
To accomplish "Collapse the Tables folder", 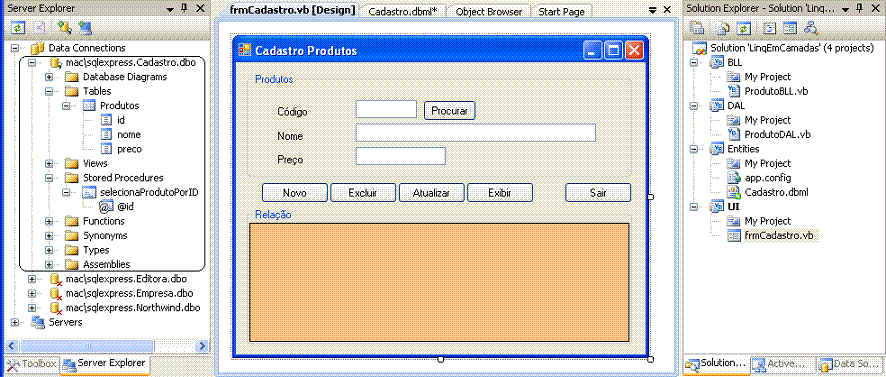I will pyautogui.click(x=49, y=92).
